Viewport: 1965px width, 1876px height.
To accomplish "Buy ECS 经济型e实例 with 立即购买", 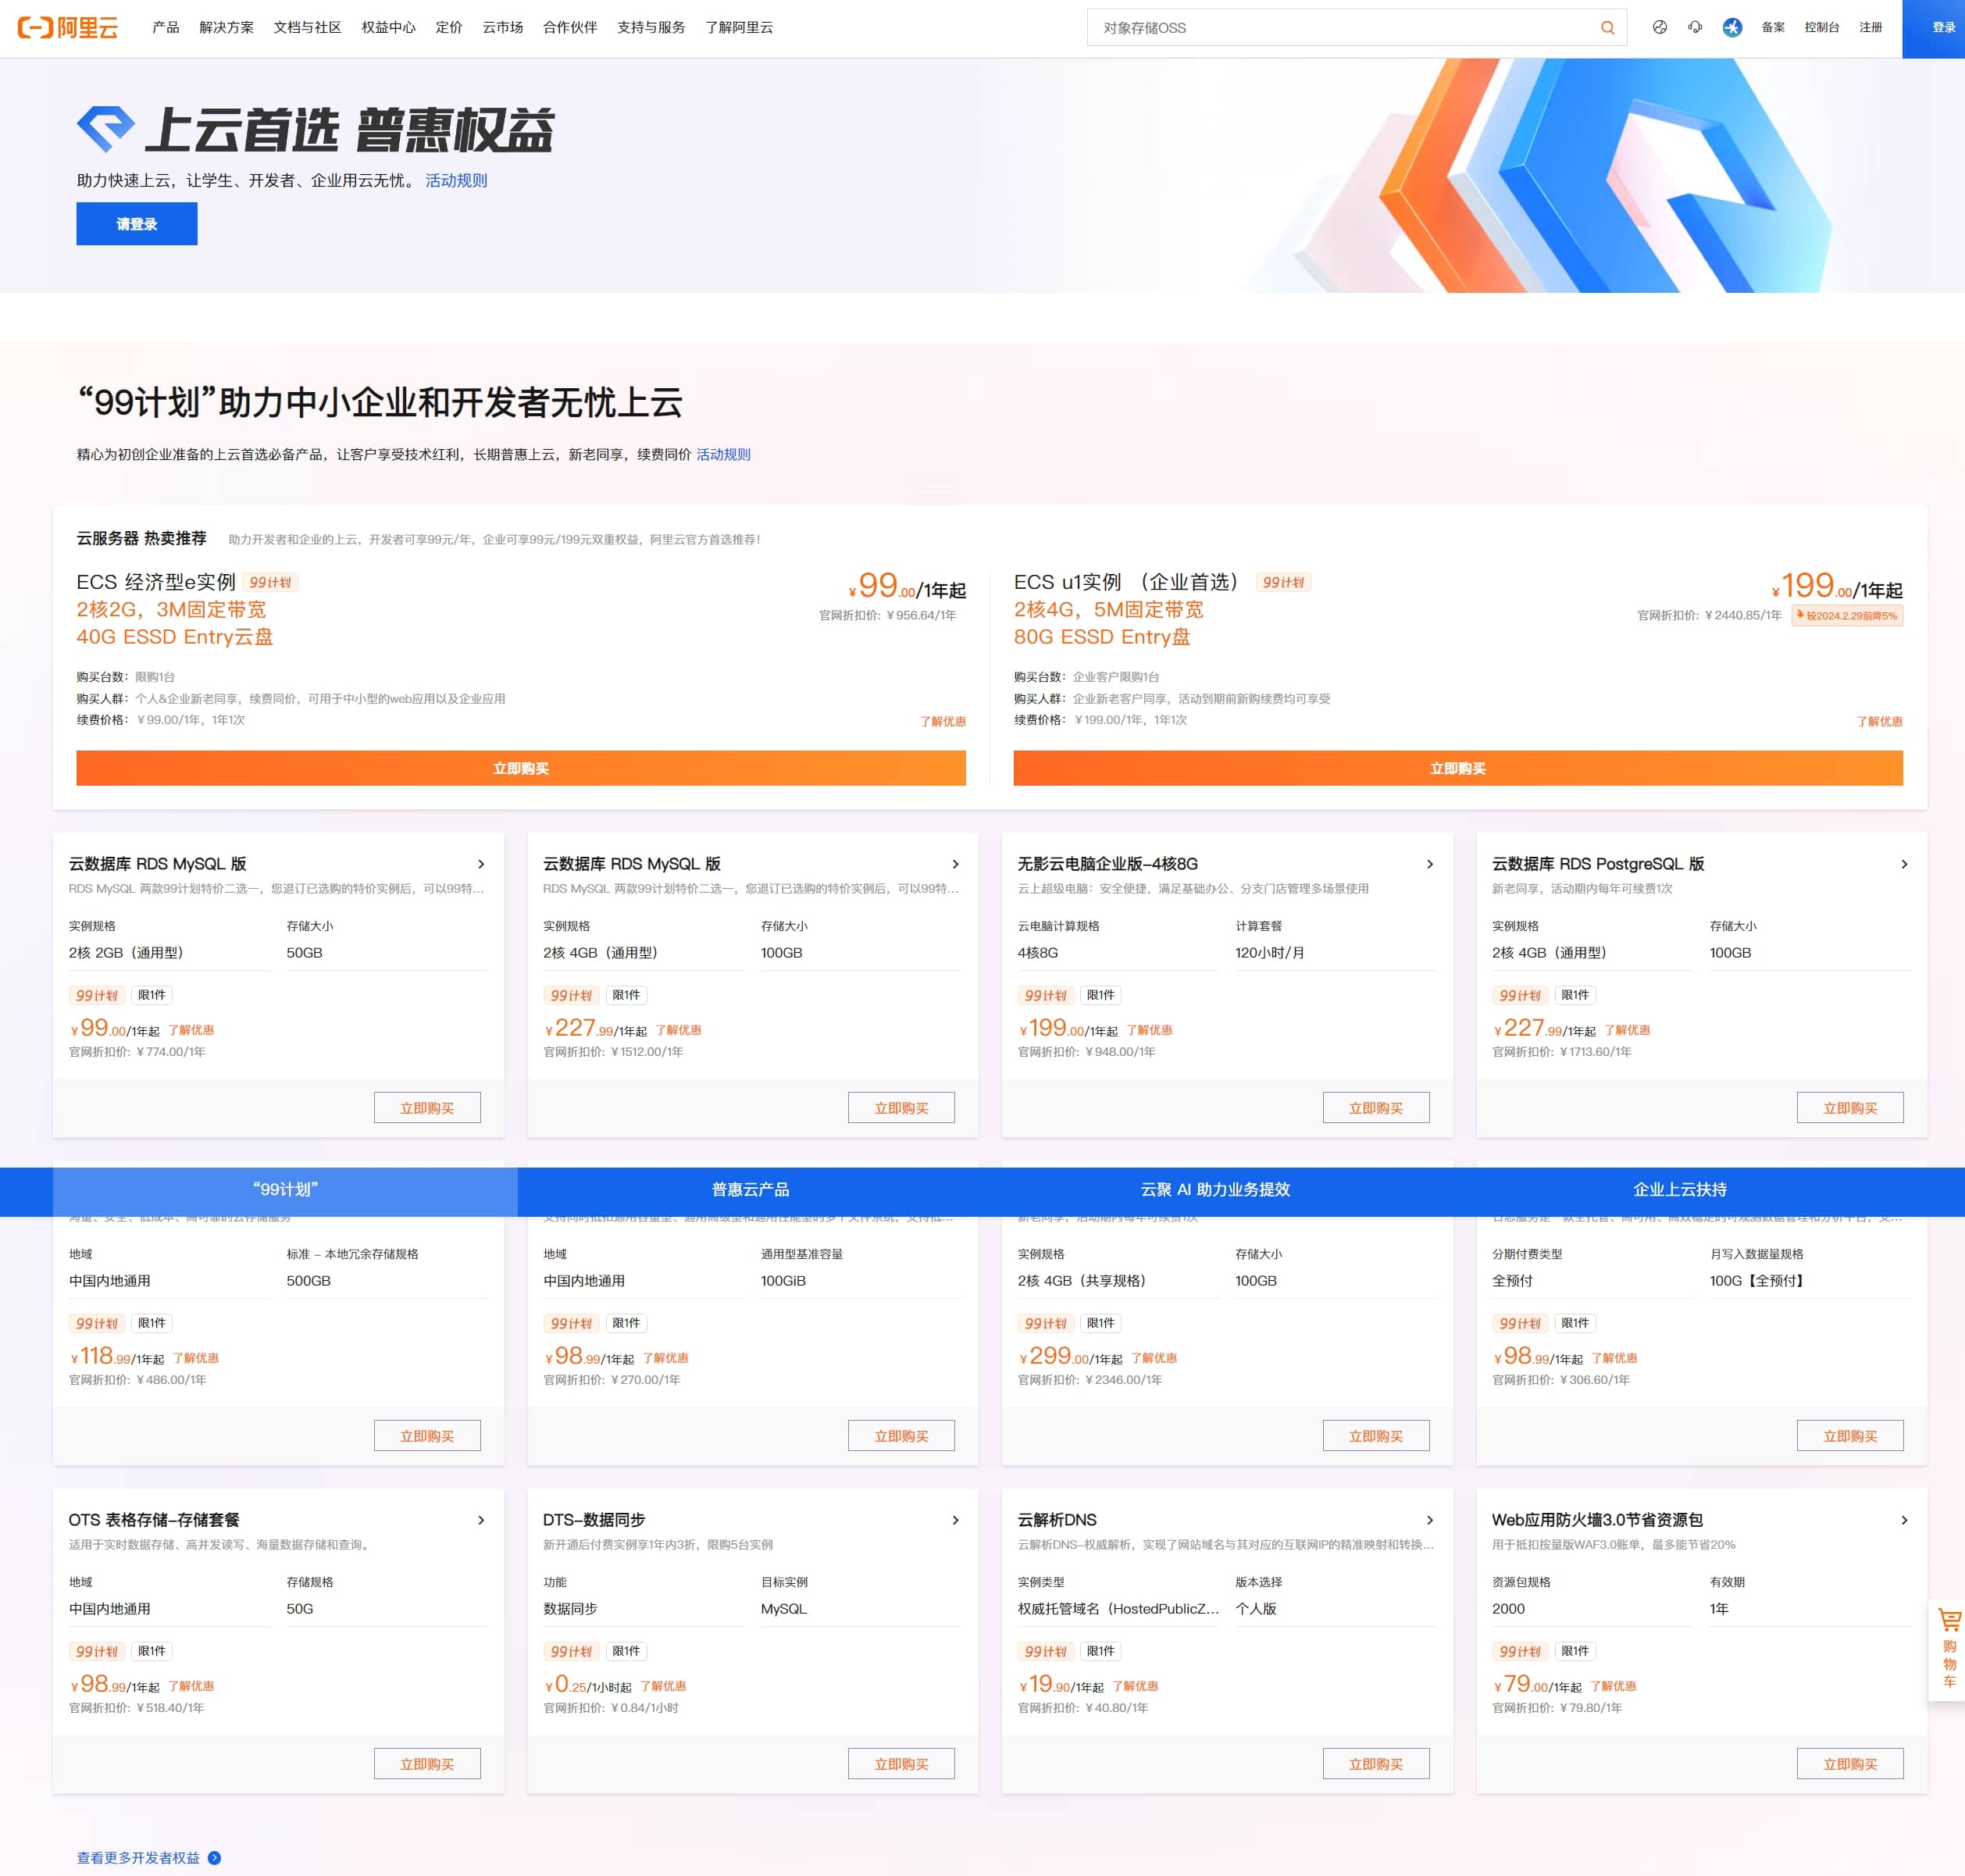I will pos(521,768).
